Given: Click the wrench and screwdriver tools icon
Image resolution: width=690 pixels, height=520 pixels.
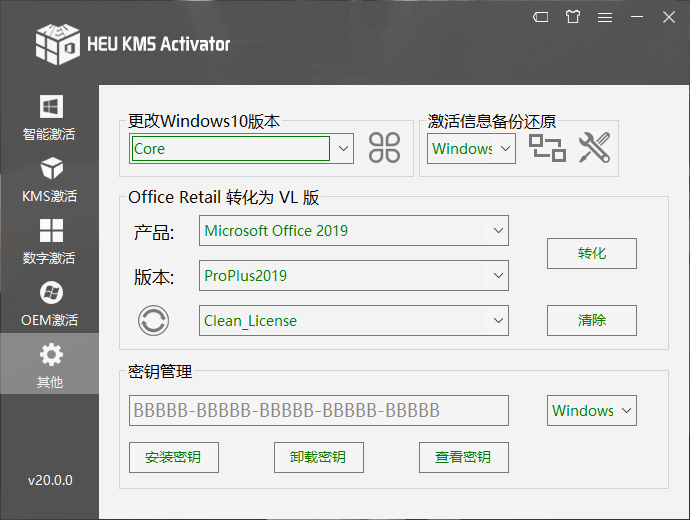Looking at the screenshot, I should [594, 148].
